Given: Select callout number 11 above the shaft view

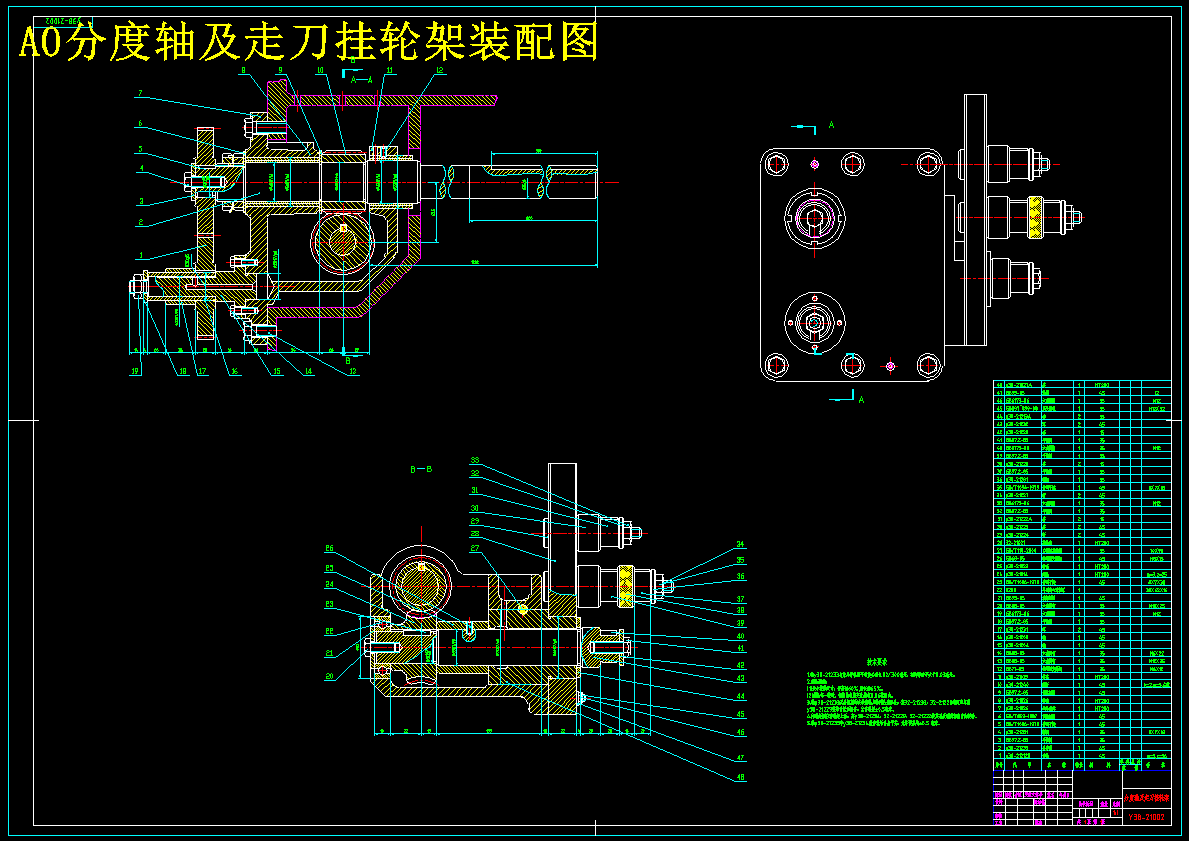Looking at the screenshot, I should [390, 71].
